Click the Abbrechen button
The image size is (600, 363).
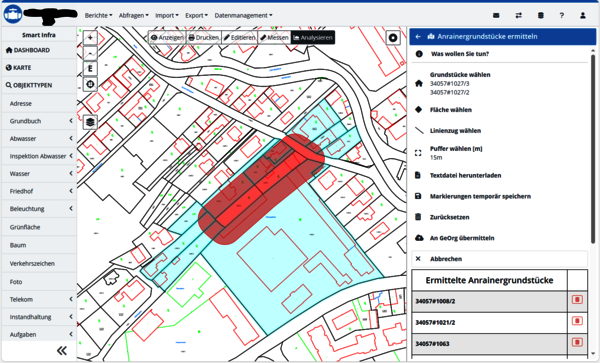click(x=500, y=259)
